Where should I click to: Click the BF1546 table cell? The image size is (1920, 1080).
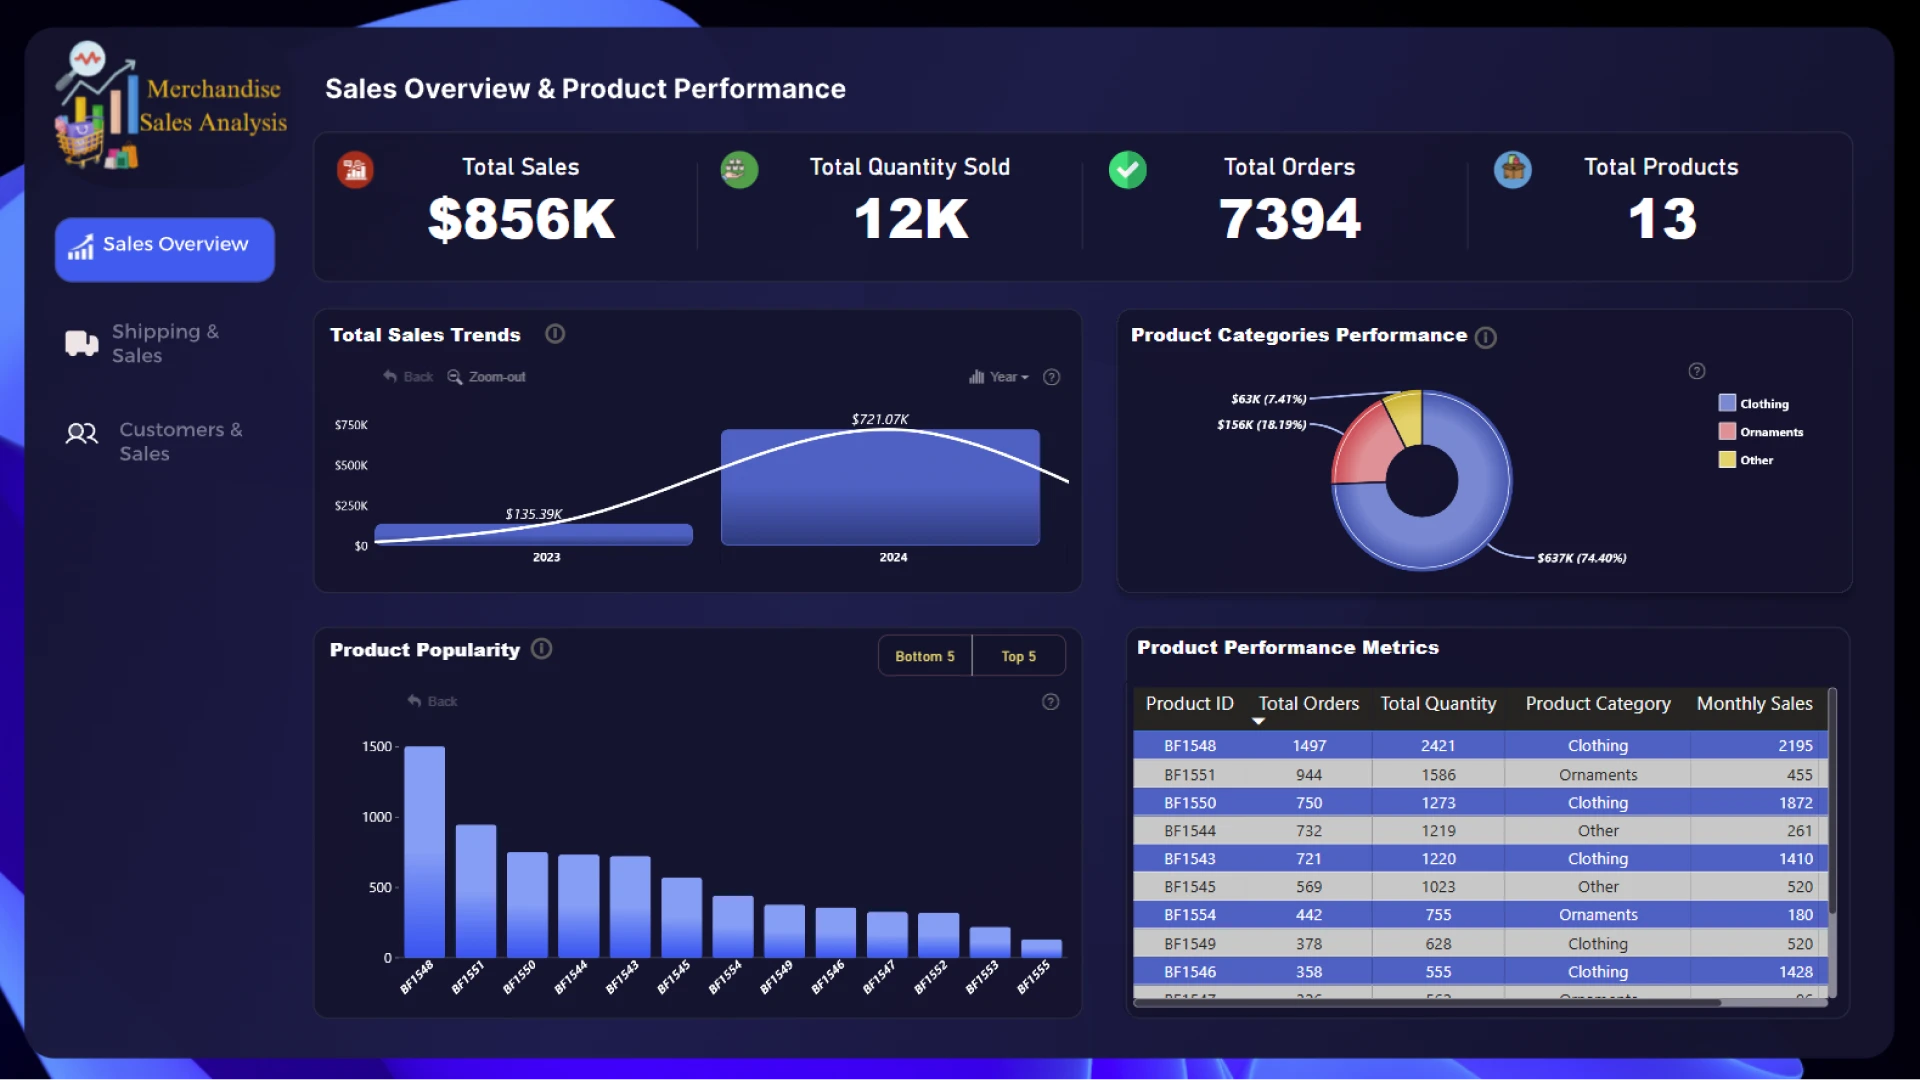click(1190, 972)
